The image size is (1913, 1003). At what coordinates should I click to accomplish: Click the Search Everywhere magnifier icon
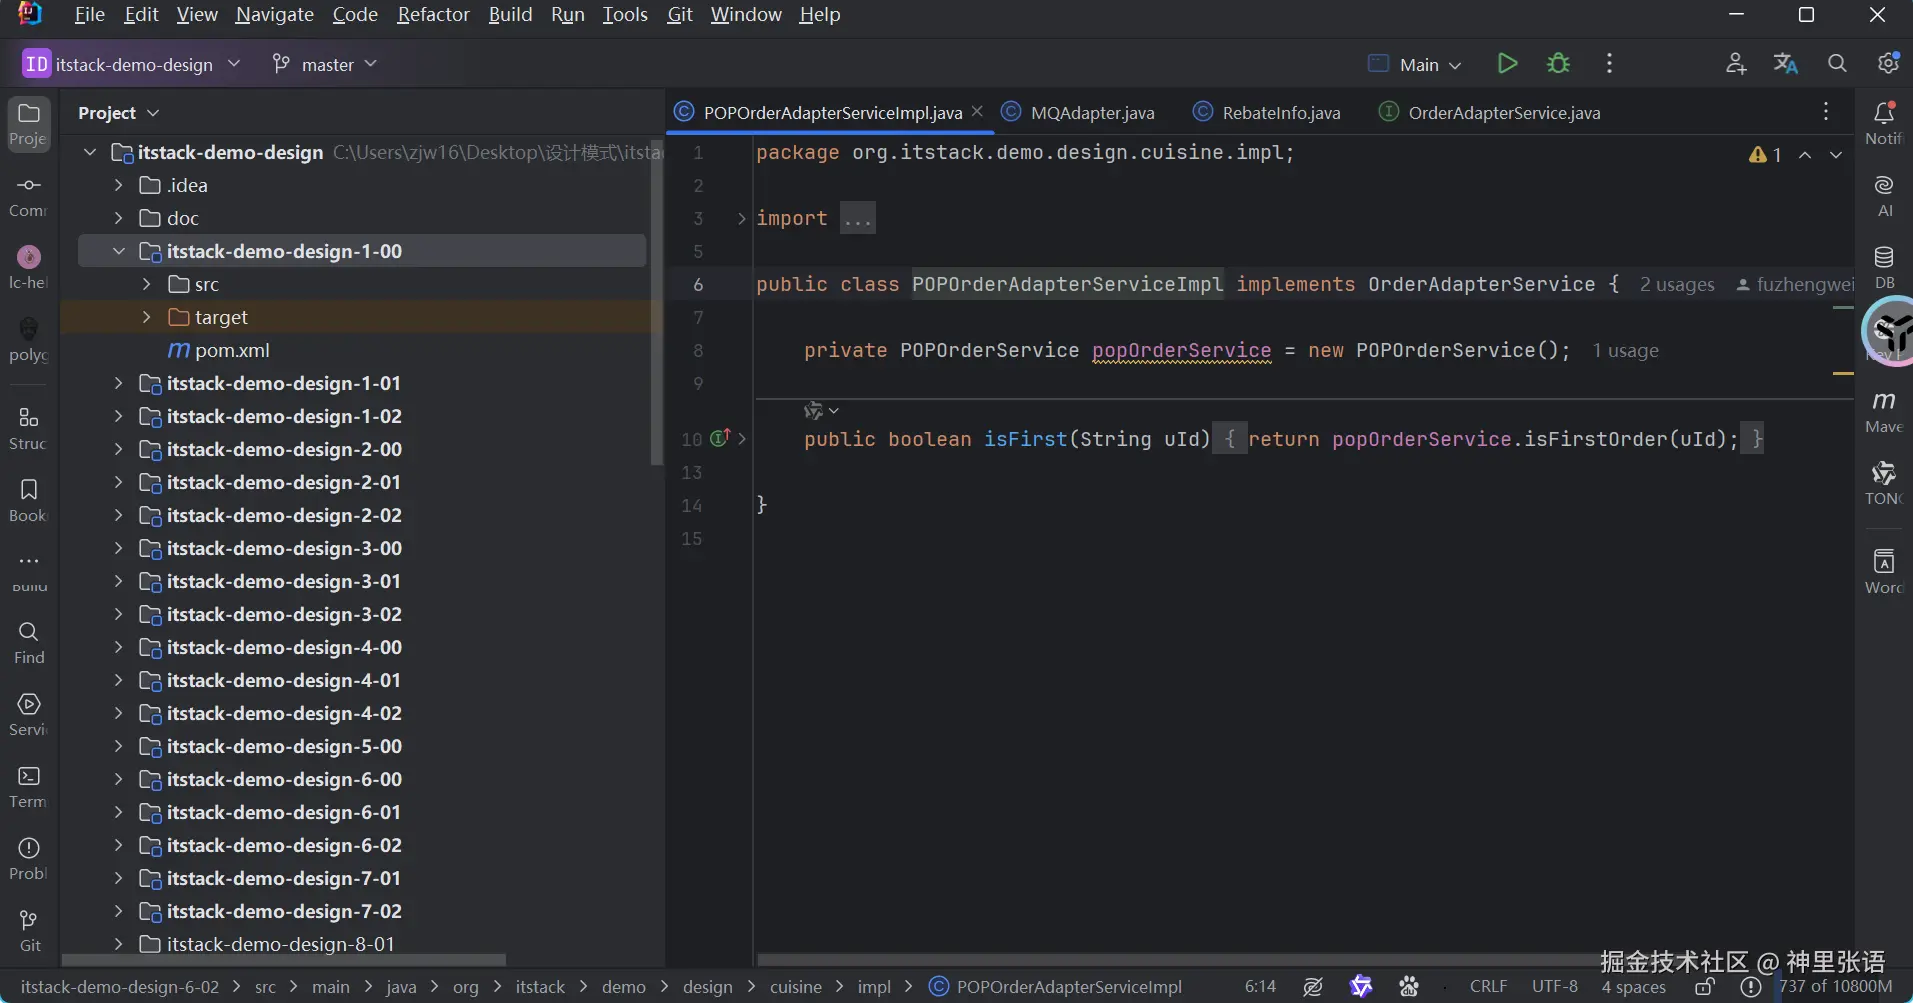pos(1837,64)
